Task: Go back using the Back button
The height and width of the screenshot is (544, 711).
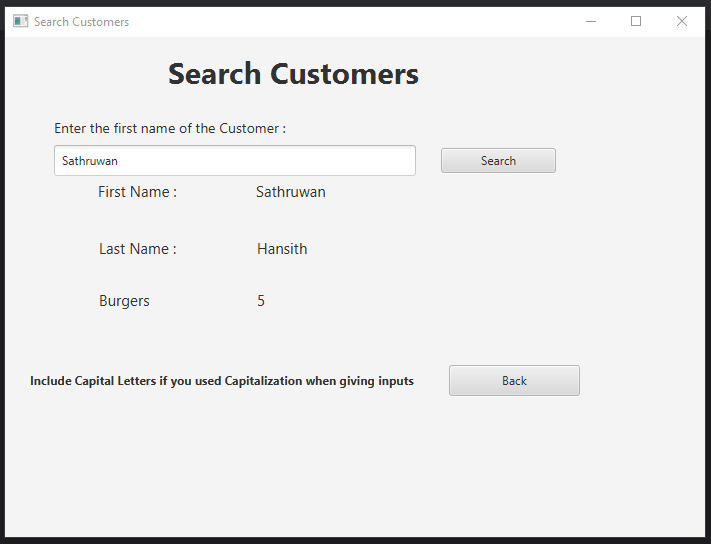Action: point(514,380)
